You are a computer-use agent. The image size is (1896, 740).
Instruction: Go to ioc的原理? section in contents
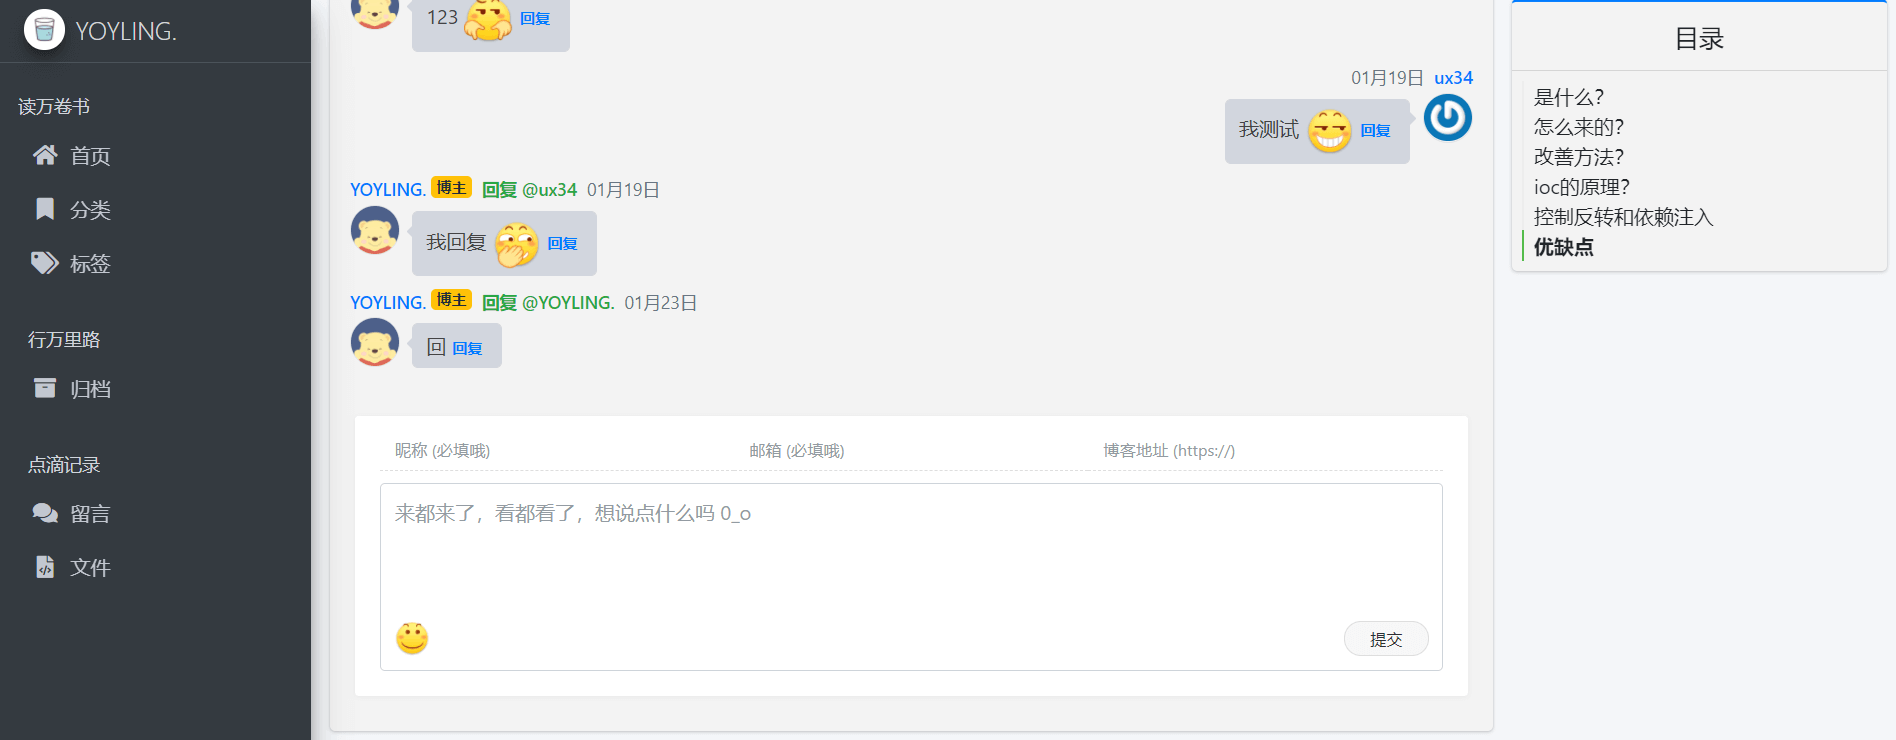click(1582, 187)
